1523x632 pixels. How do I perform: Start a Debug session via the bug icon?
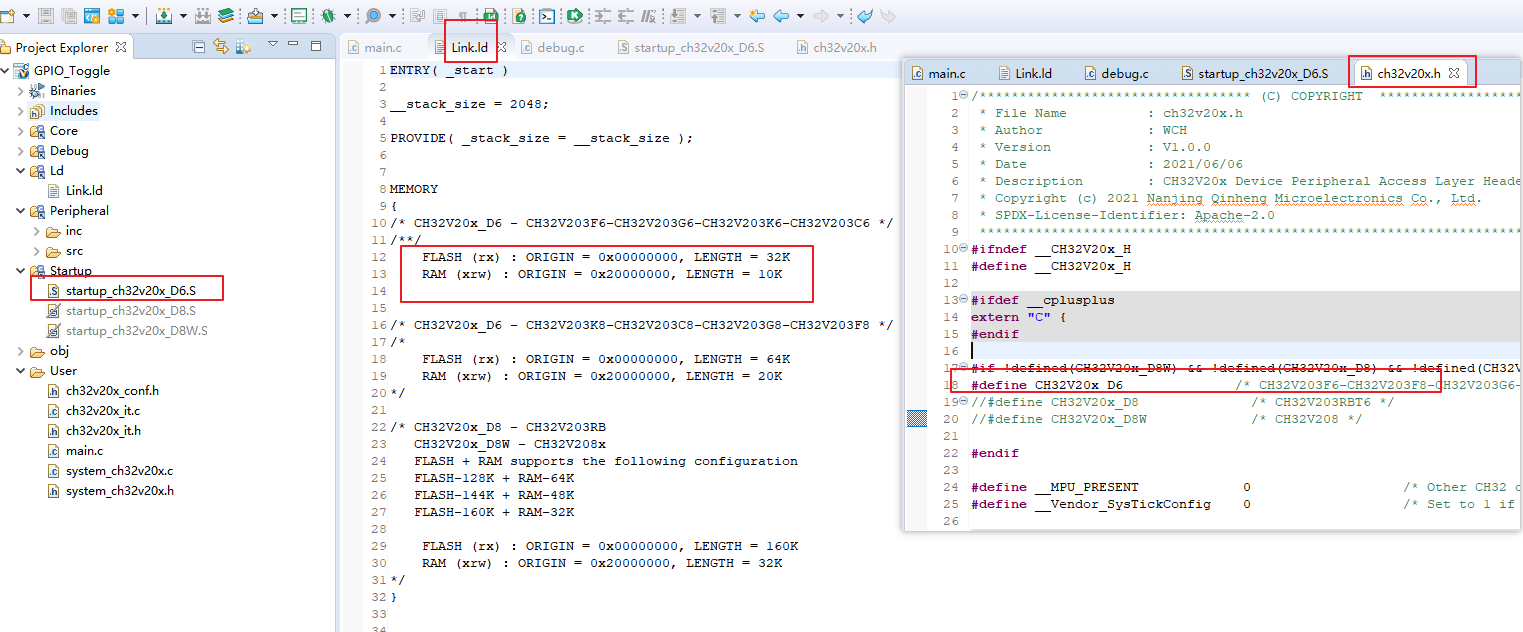[x=326, y=15]
